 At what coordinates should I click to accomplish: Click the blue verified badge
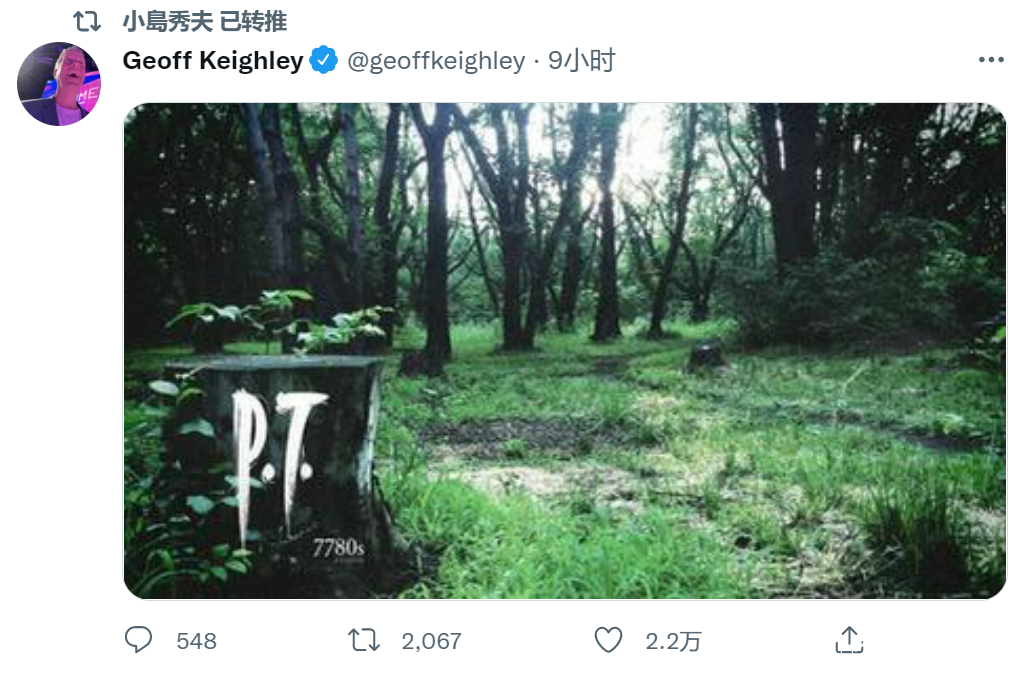click(x=323, y=61)
